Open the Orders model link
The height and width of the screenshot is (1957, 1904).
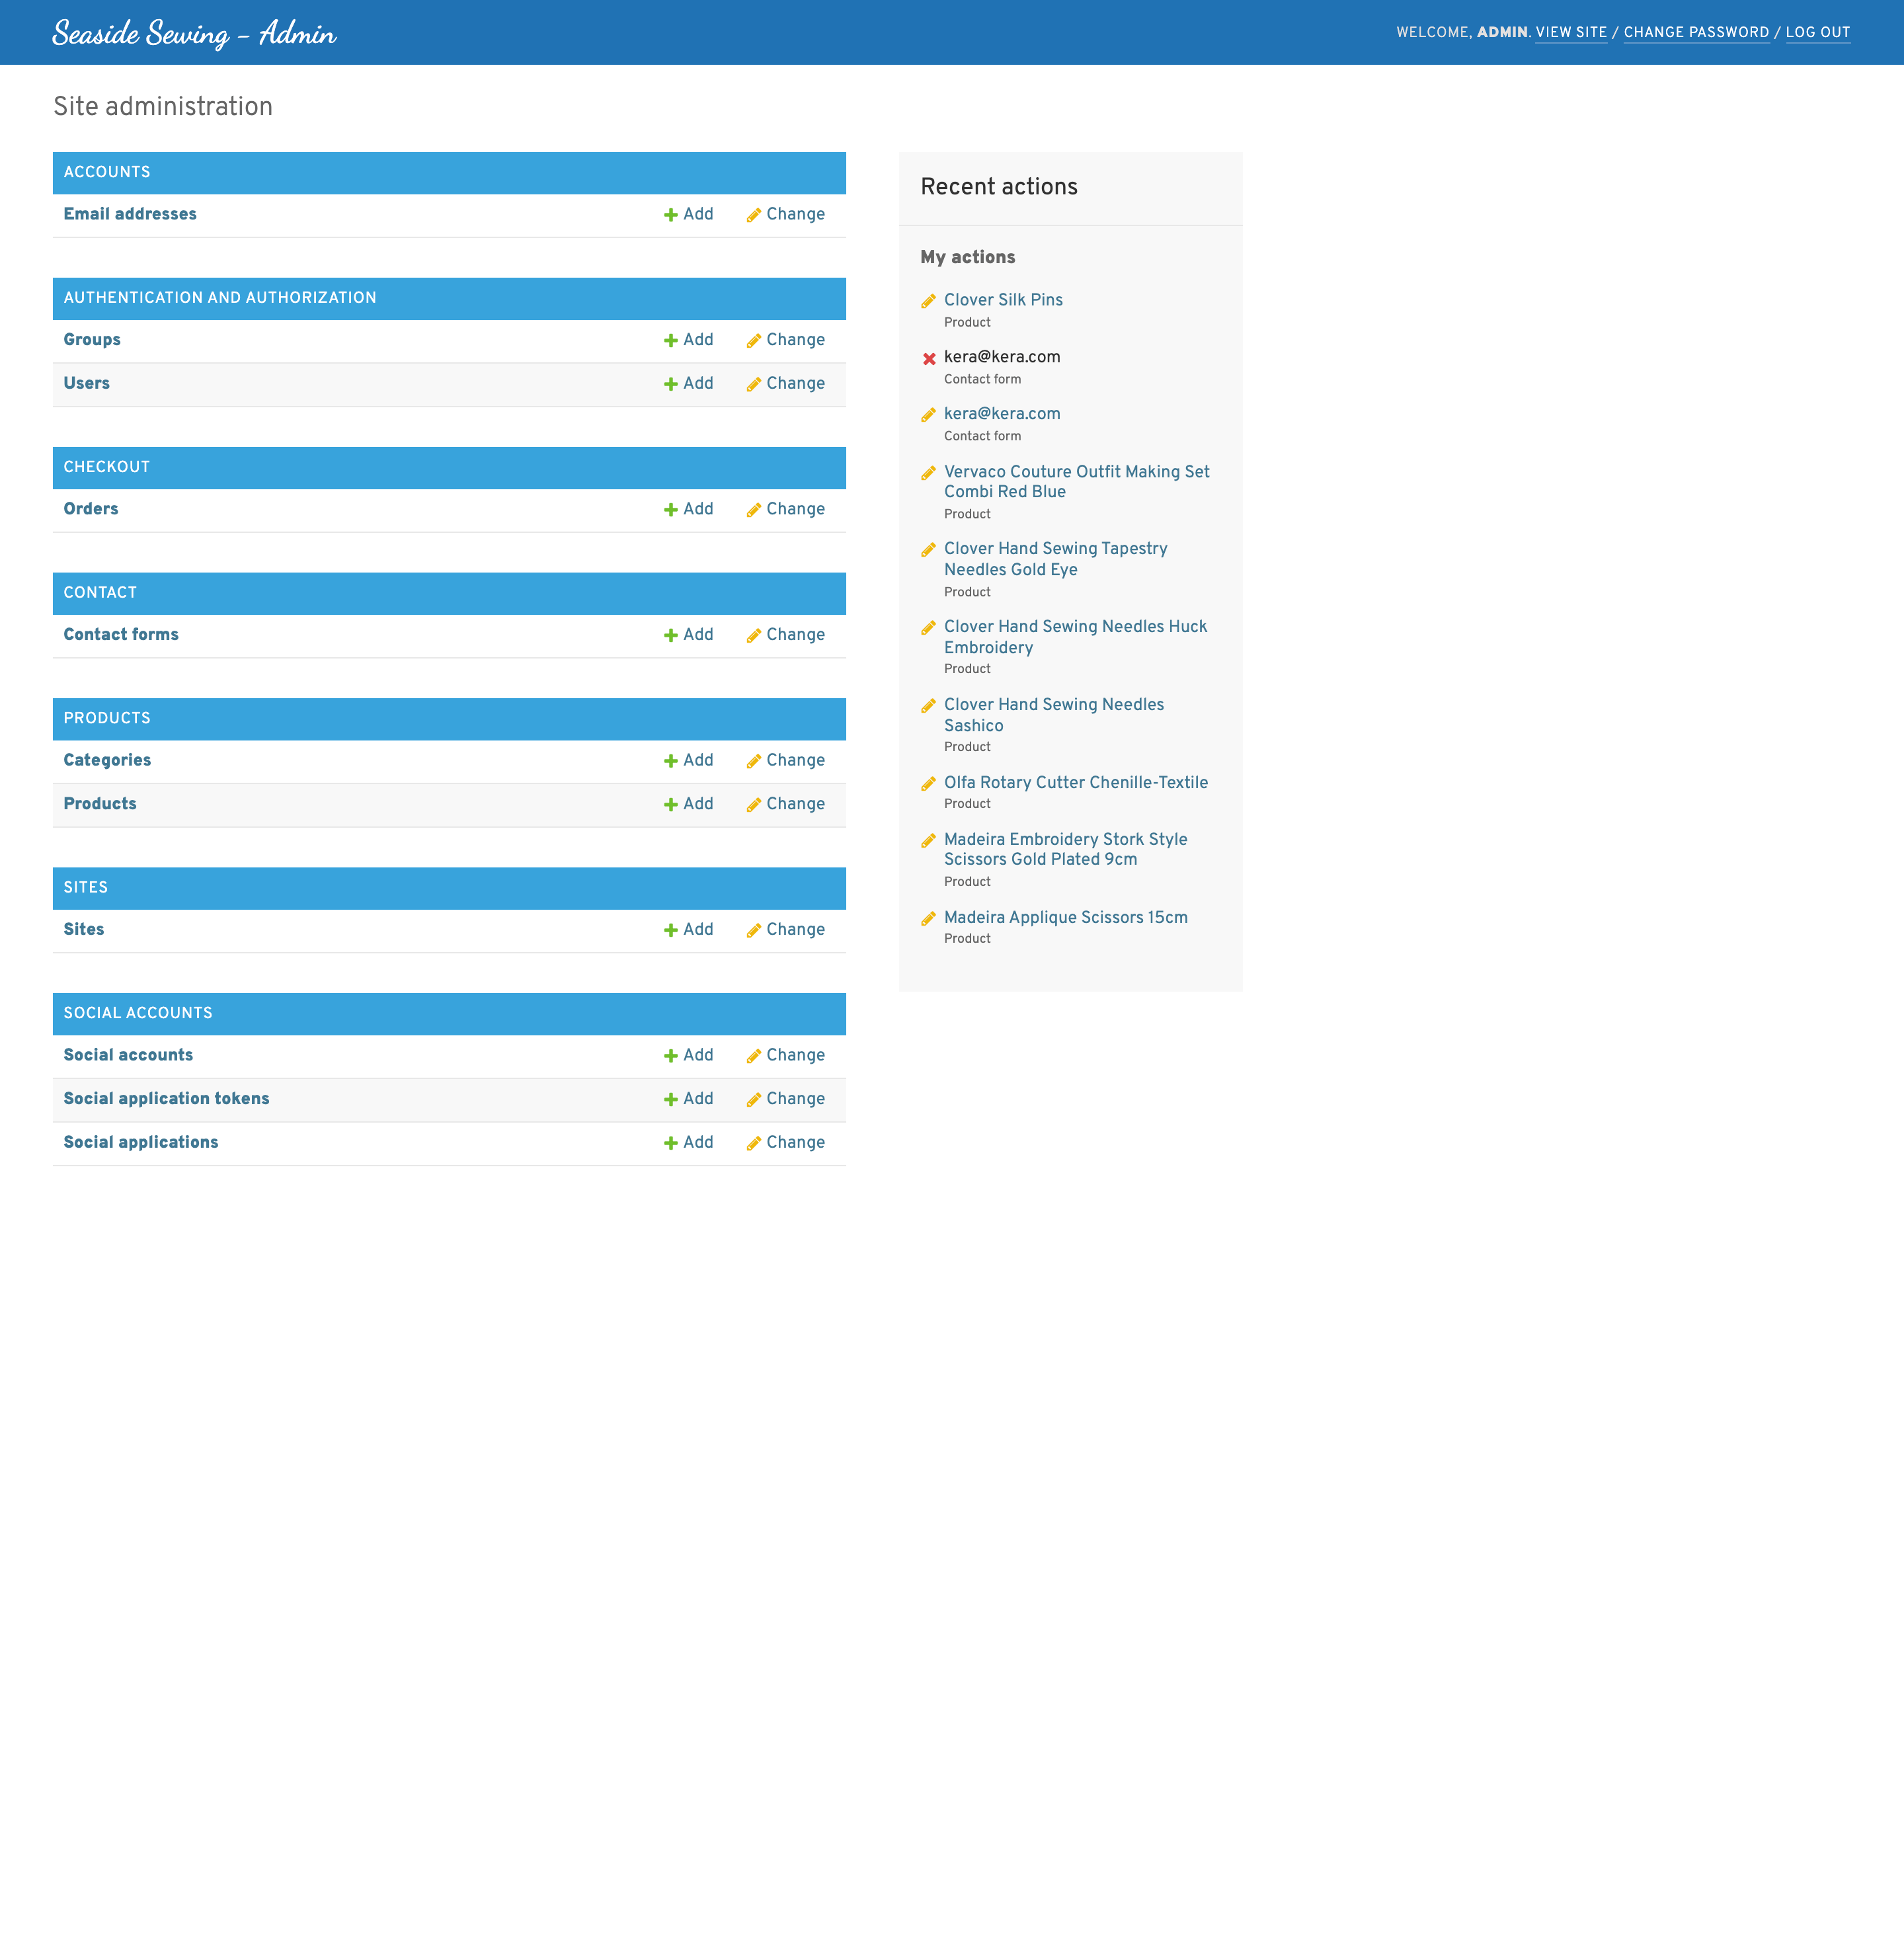pos(91,509)
